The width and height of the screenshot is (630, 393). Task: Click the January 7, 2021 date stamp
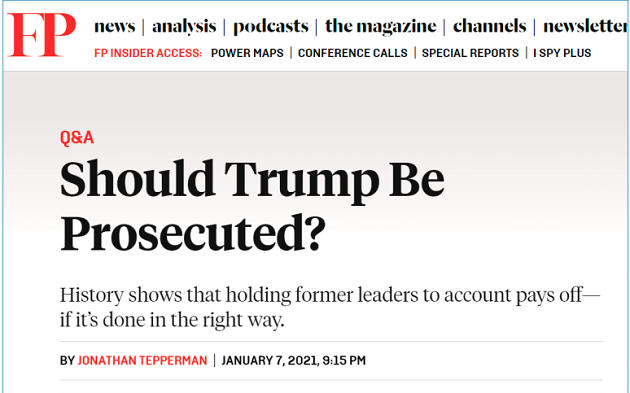(270, 360)
